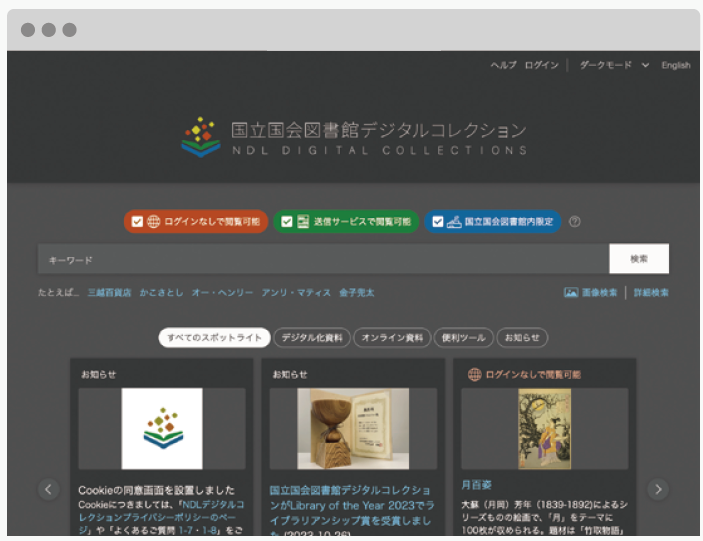
Task: Open the 月百姿 ukiyo-e thumbnail
Action: coord(544,428)
